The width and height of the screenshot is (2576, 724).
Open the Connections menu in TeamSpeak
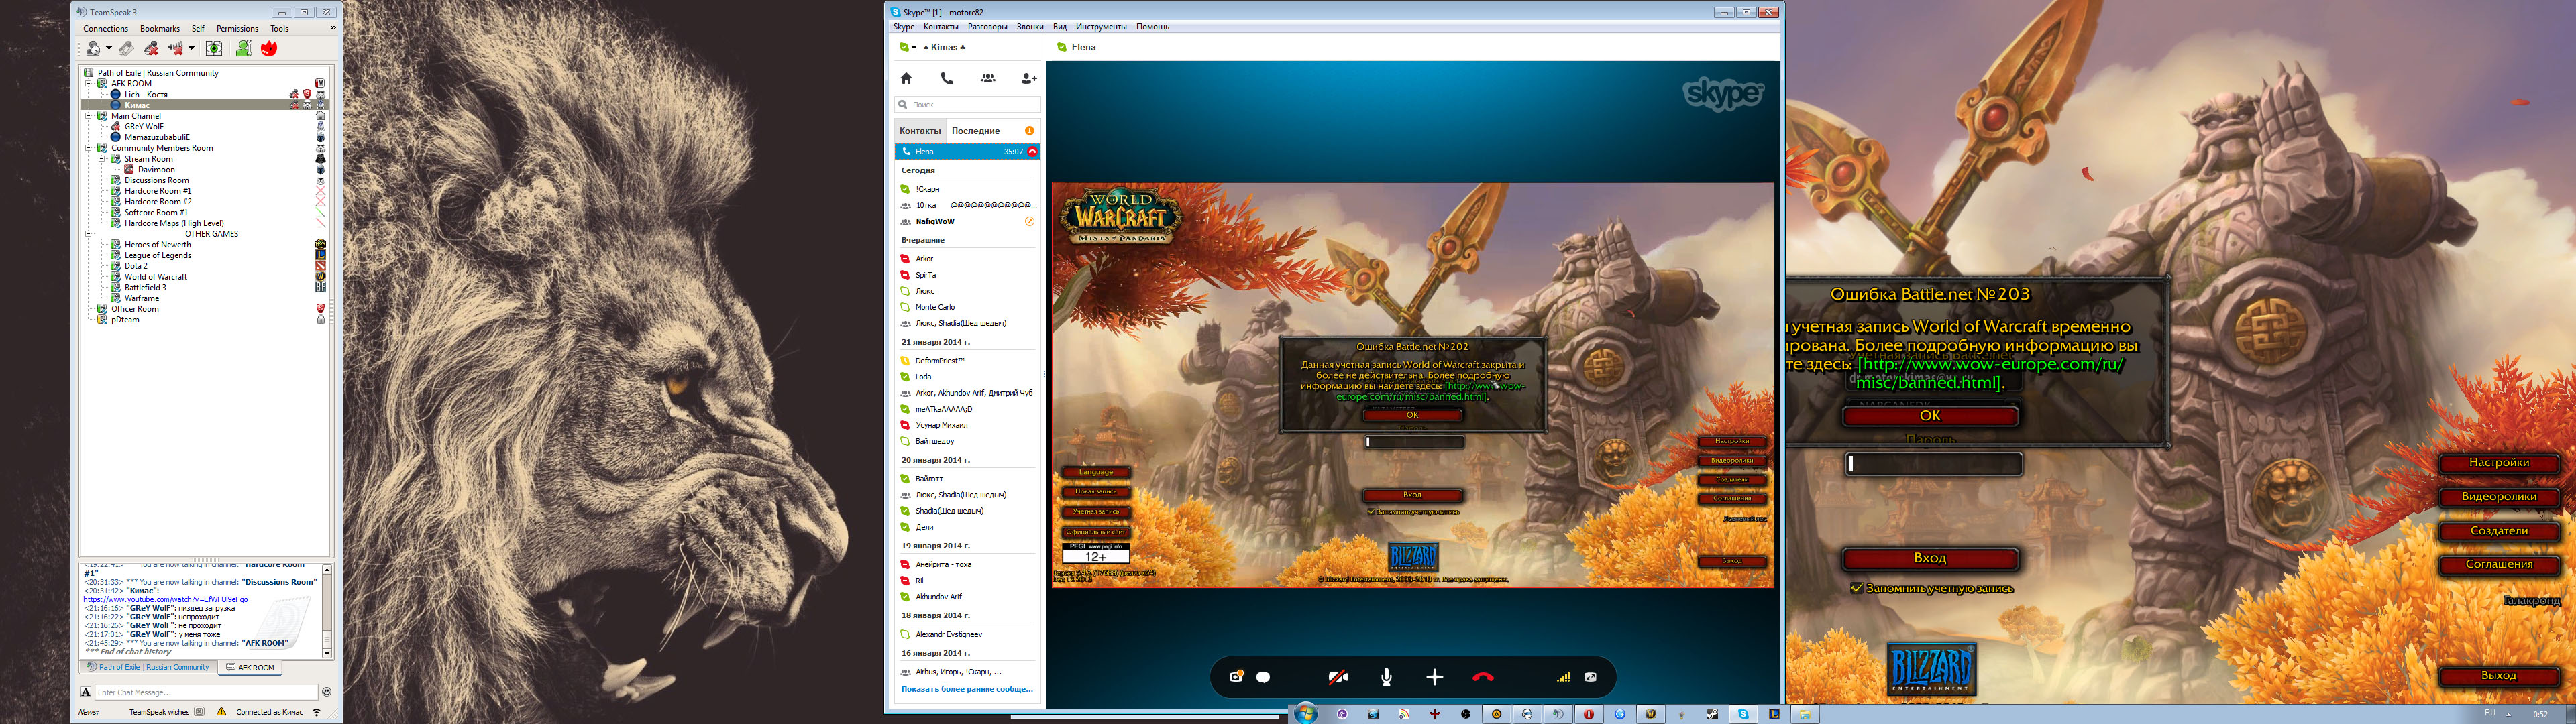[x=106, y=29]
